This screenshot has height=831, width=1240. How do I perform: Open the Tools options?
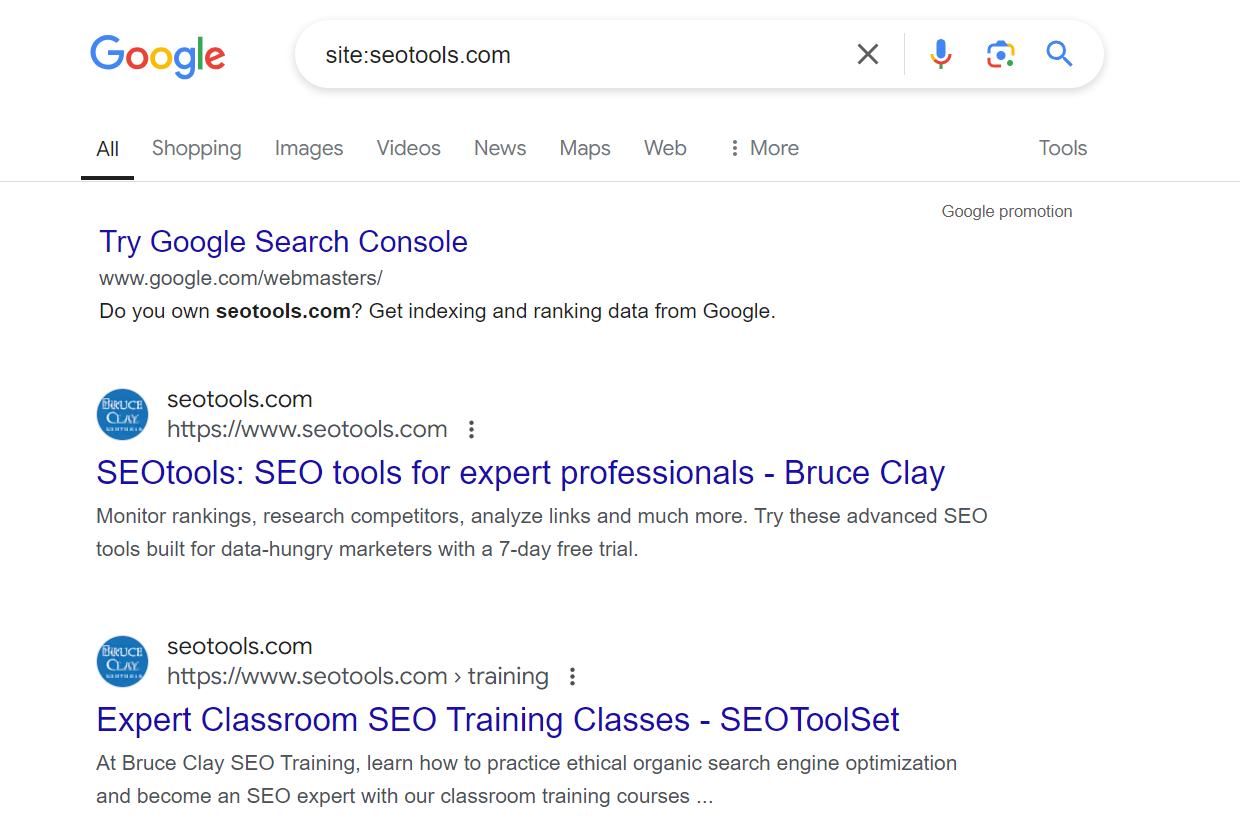(1062, 148)
